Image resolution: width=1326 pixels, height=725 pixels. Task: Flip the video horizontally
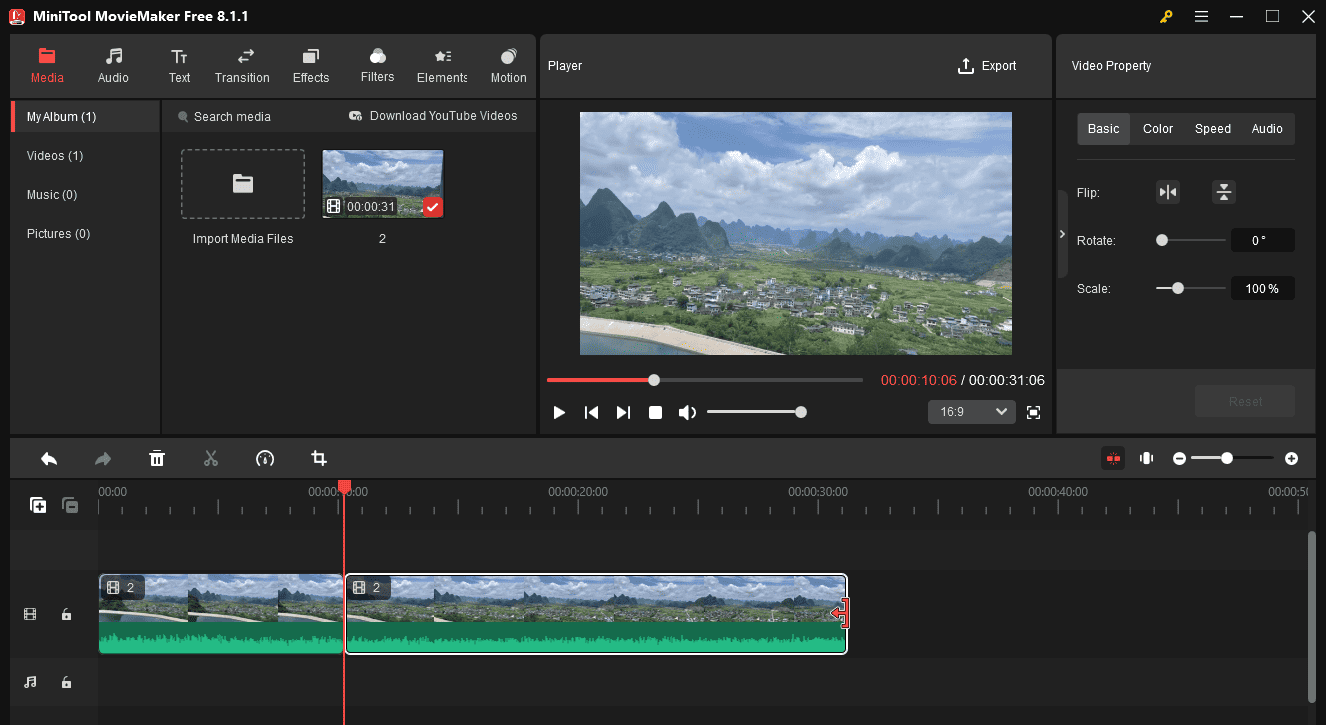1168,192
